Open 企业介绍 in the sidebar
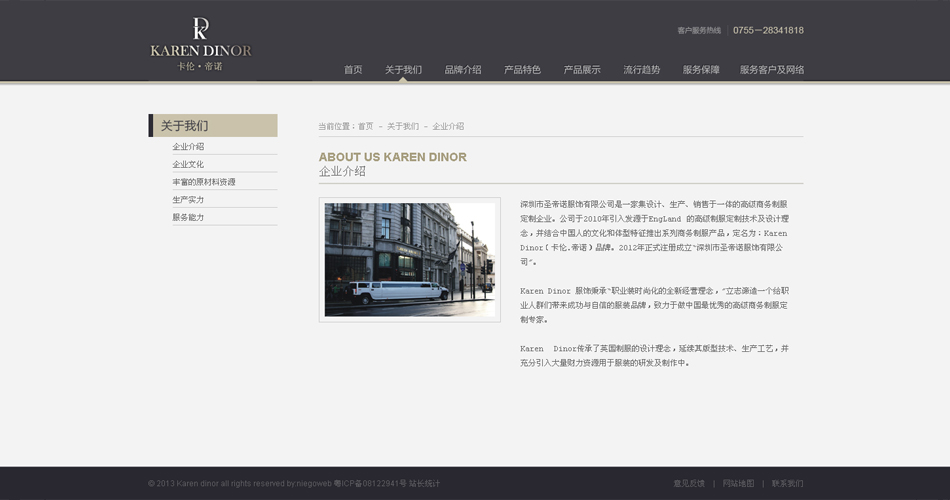This screenshot has height=500, width=950. [188, 147]
